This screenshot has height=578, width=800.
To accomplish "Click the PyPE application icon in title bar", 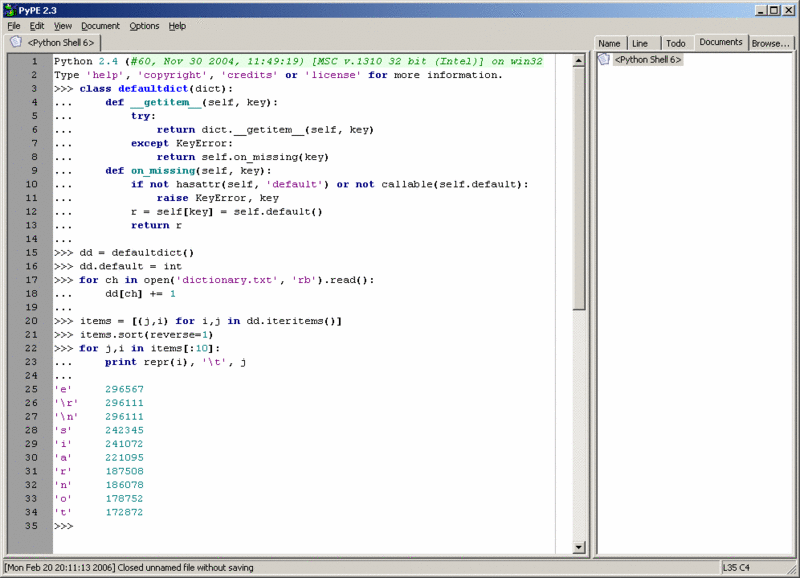I will tap(9, 10).
